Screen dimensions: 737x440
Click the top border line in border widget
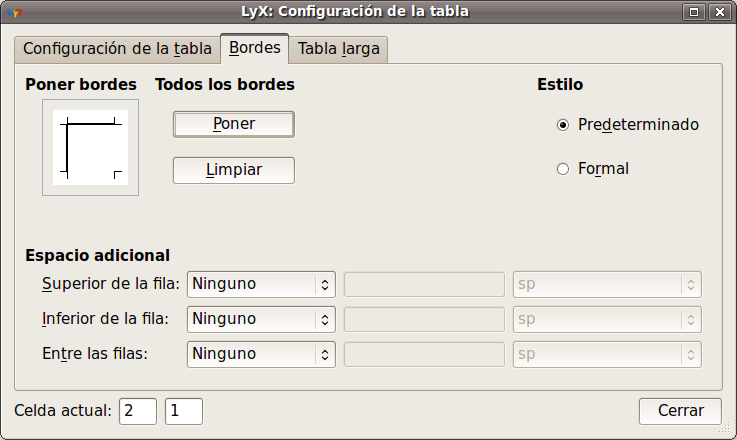pos(90,124)
